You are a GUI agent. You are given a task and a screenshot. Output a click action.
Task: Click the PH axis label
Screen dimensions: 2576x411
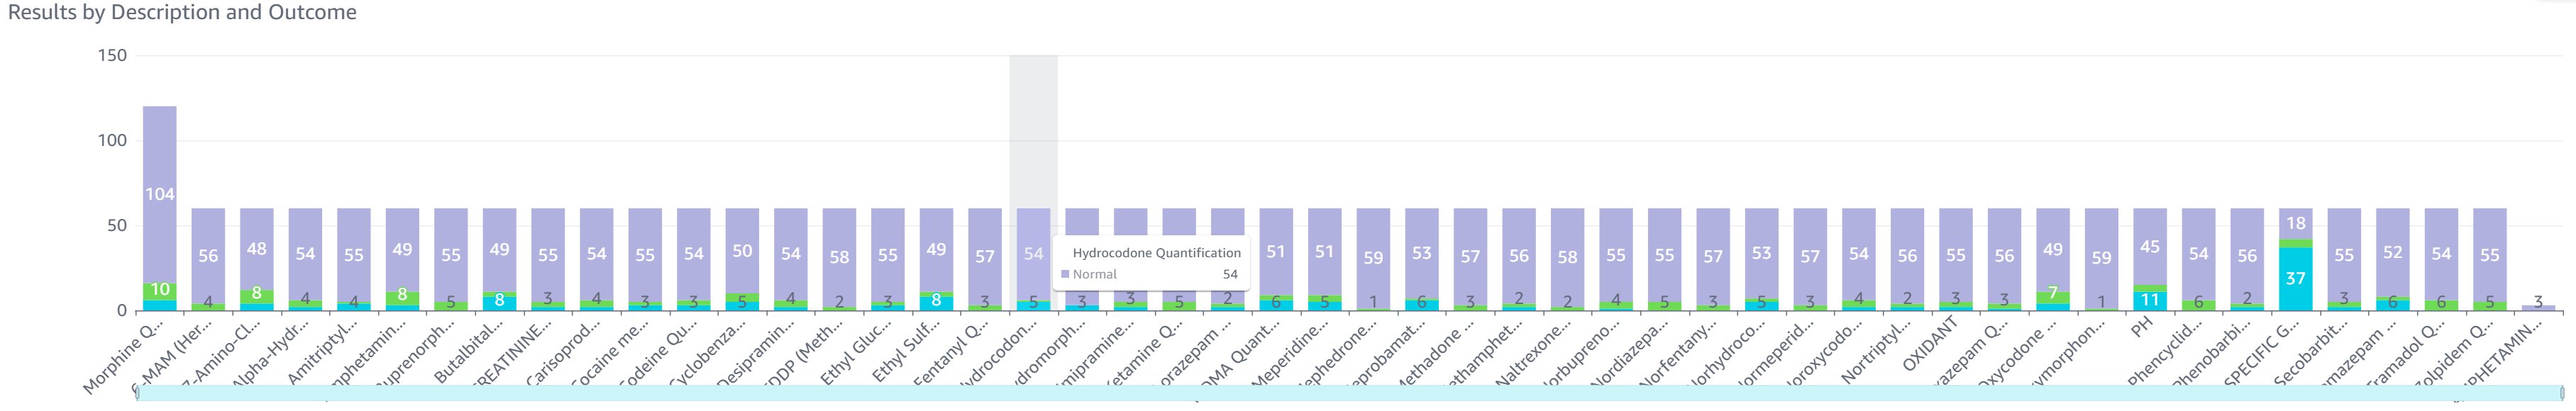point(2141,327)
